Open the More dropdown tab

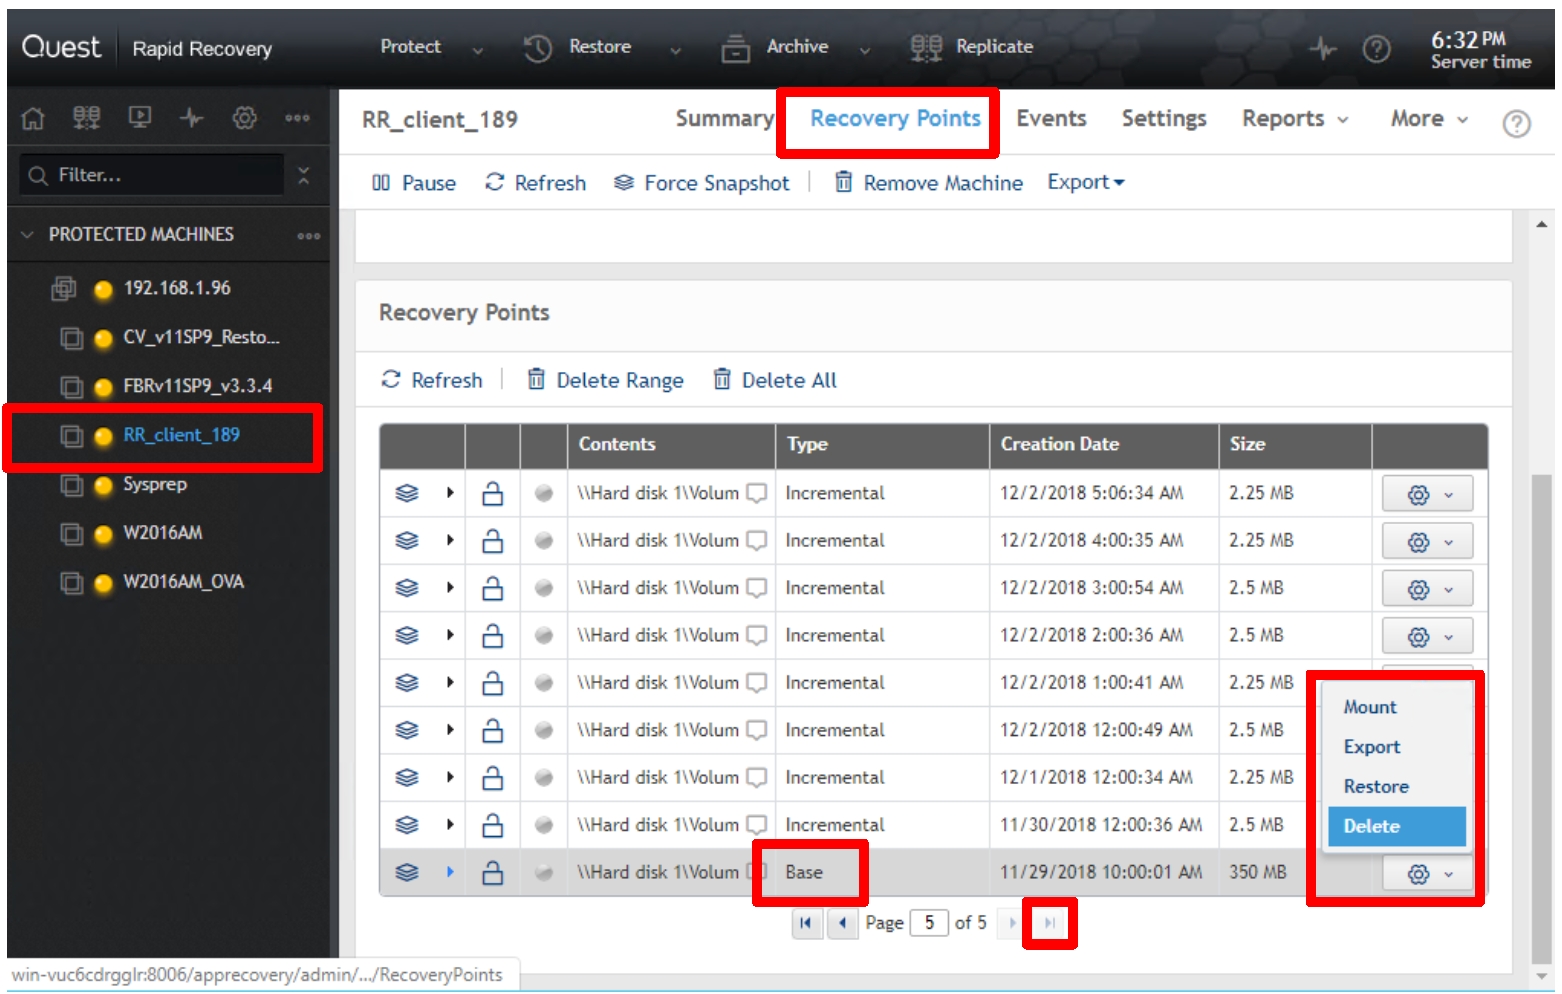click(x=1429, y=119)
